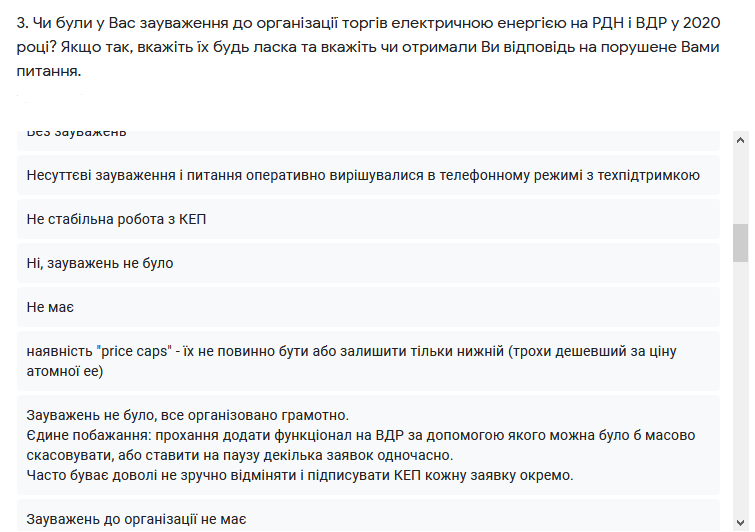Click the scrollbar down arrow

tap(741, 522)
